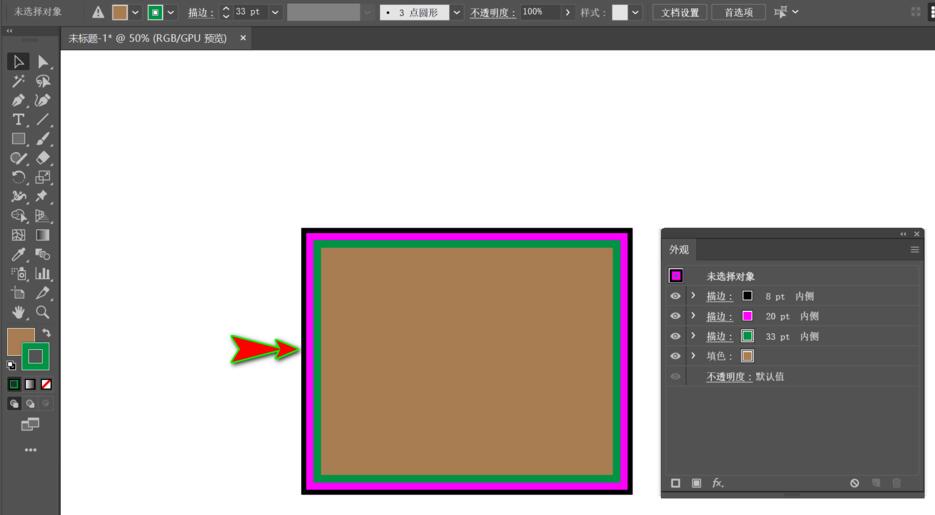
Task: Click the 首选项 button
Action: tap(738, 12)
